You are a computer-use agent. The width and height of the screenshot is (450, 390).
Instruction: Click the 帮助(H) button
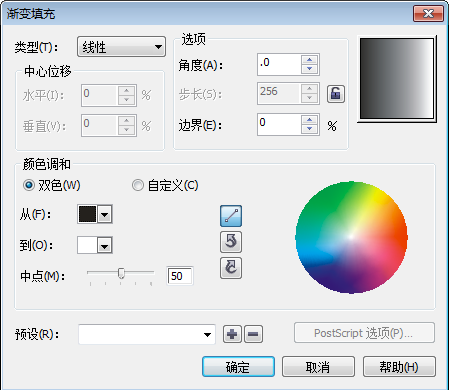point(399,367)
